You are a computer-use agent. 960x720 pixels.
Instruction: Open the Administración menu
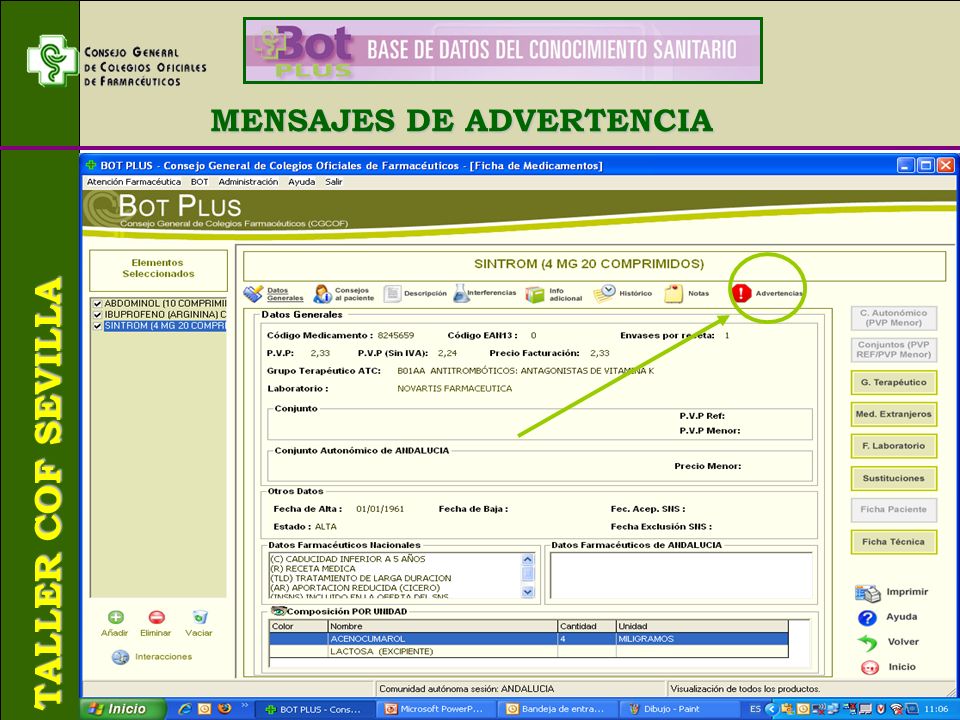pyautogui.click(x=248, y=182)
